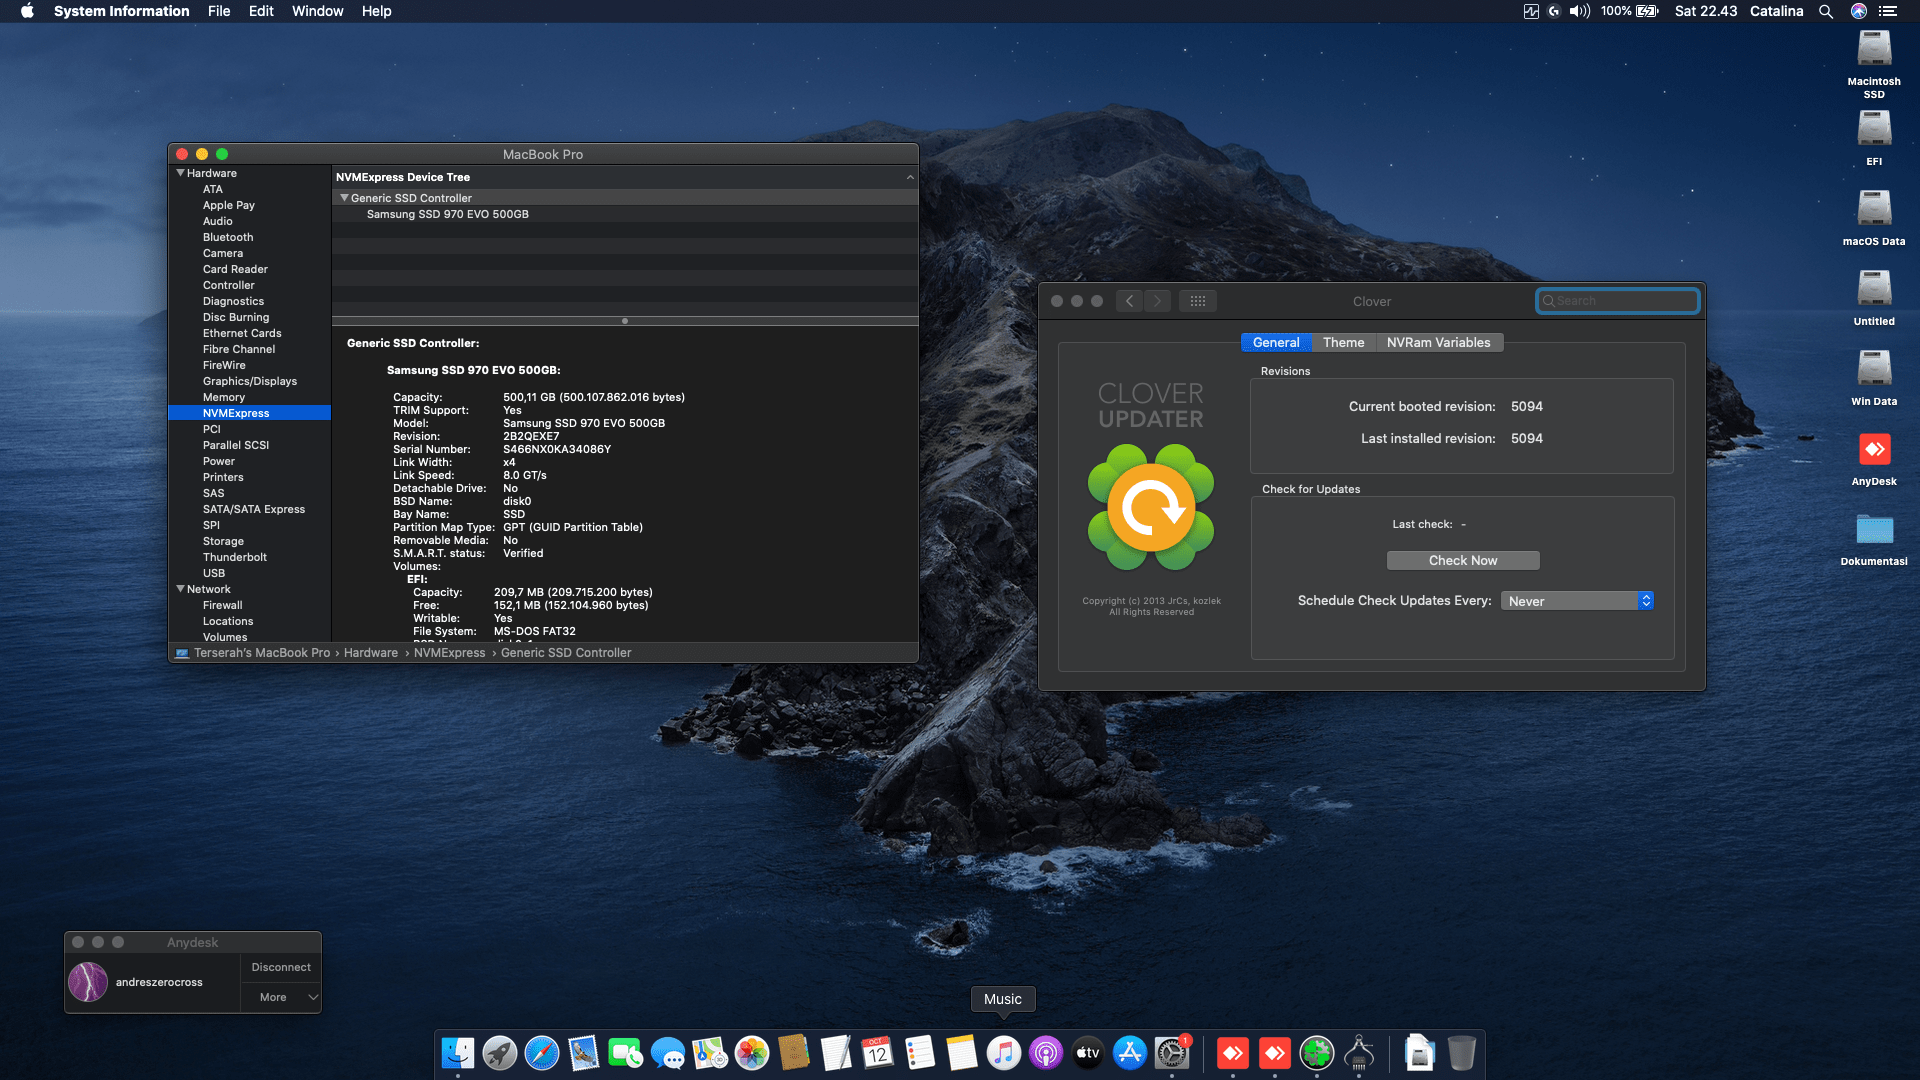Open the More dropdown in Anydesk

[x=281, y=997]
